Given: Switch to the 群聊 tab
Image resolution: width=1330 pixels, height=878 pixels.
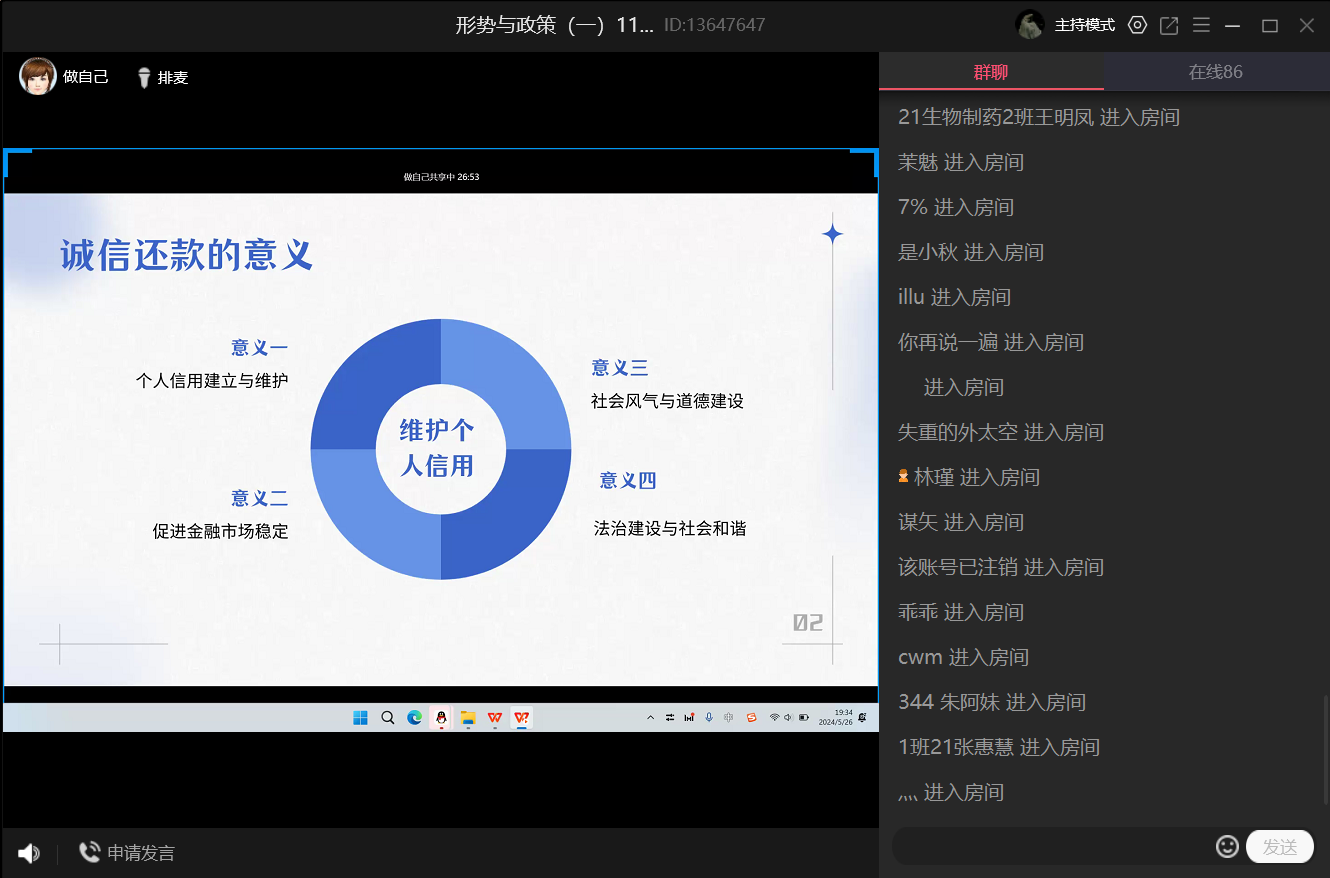Looking at the screenshot, I should (x=991, y=72).
